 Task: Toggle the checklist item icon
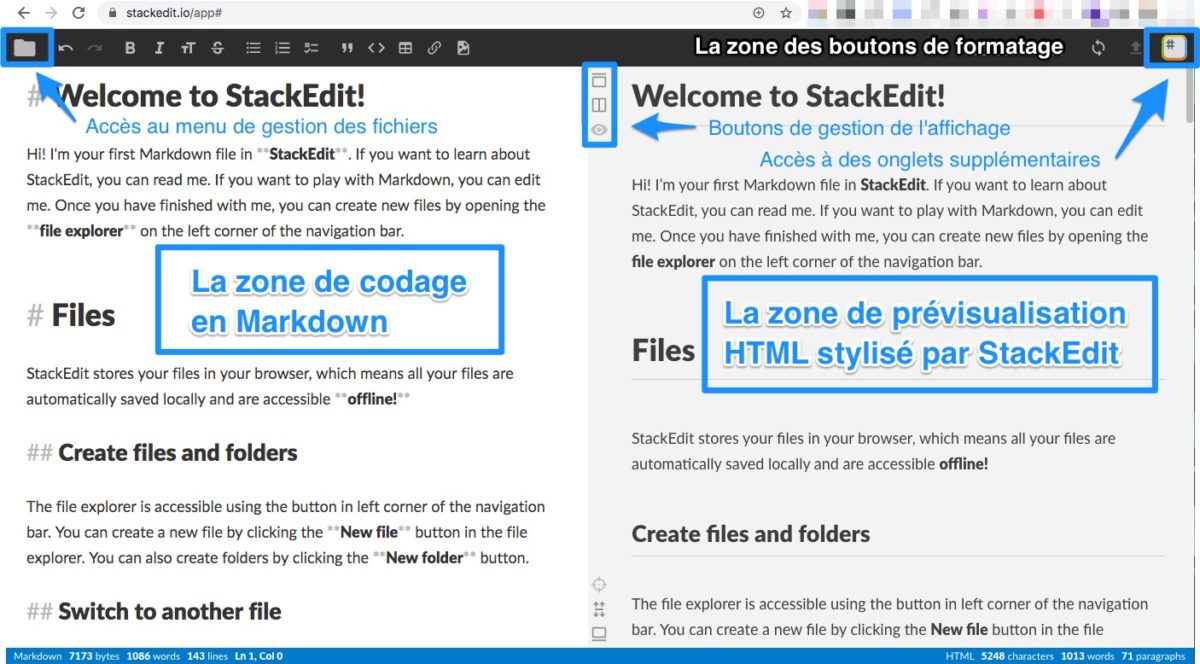311,46
